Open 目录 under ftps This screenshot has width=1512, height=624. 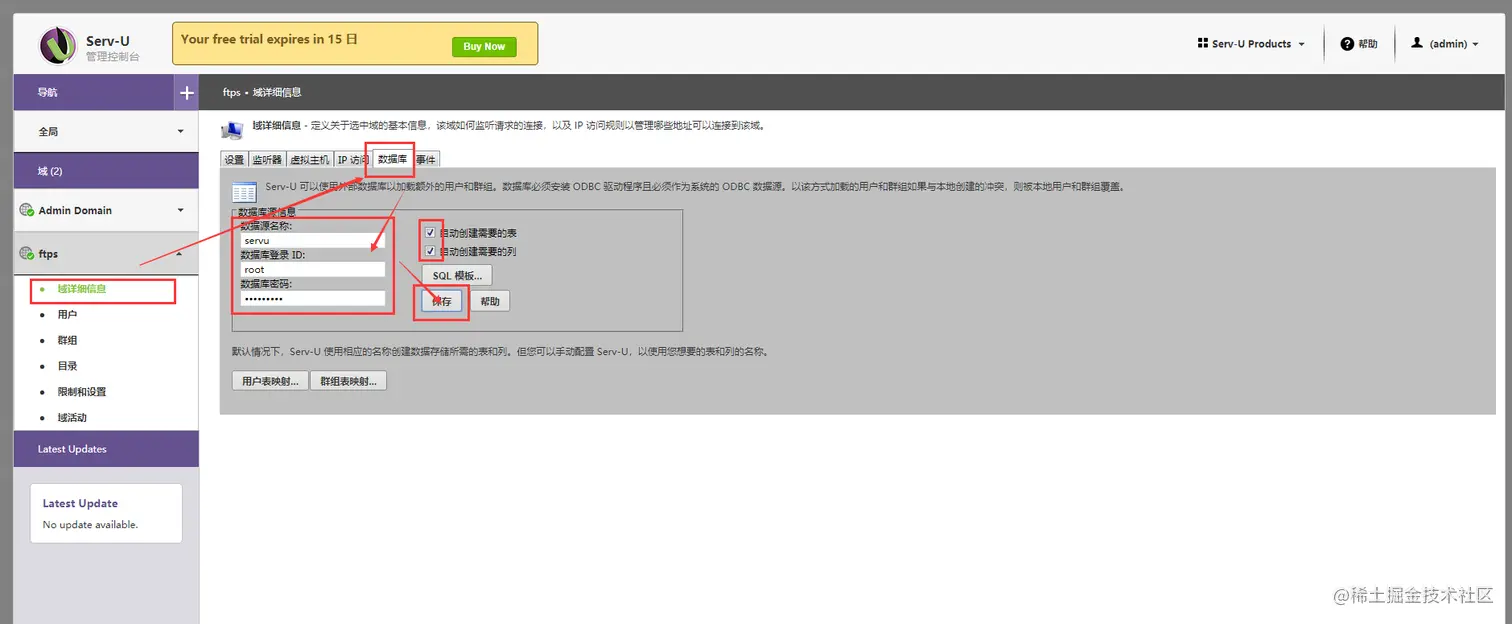pyautogui.click(x=68, y=367)
